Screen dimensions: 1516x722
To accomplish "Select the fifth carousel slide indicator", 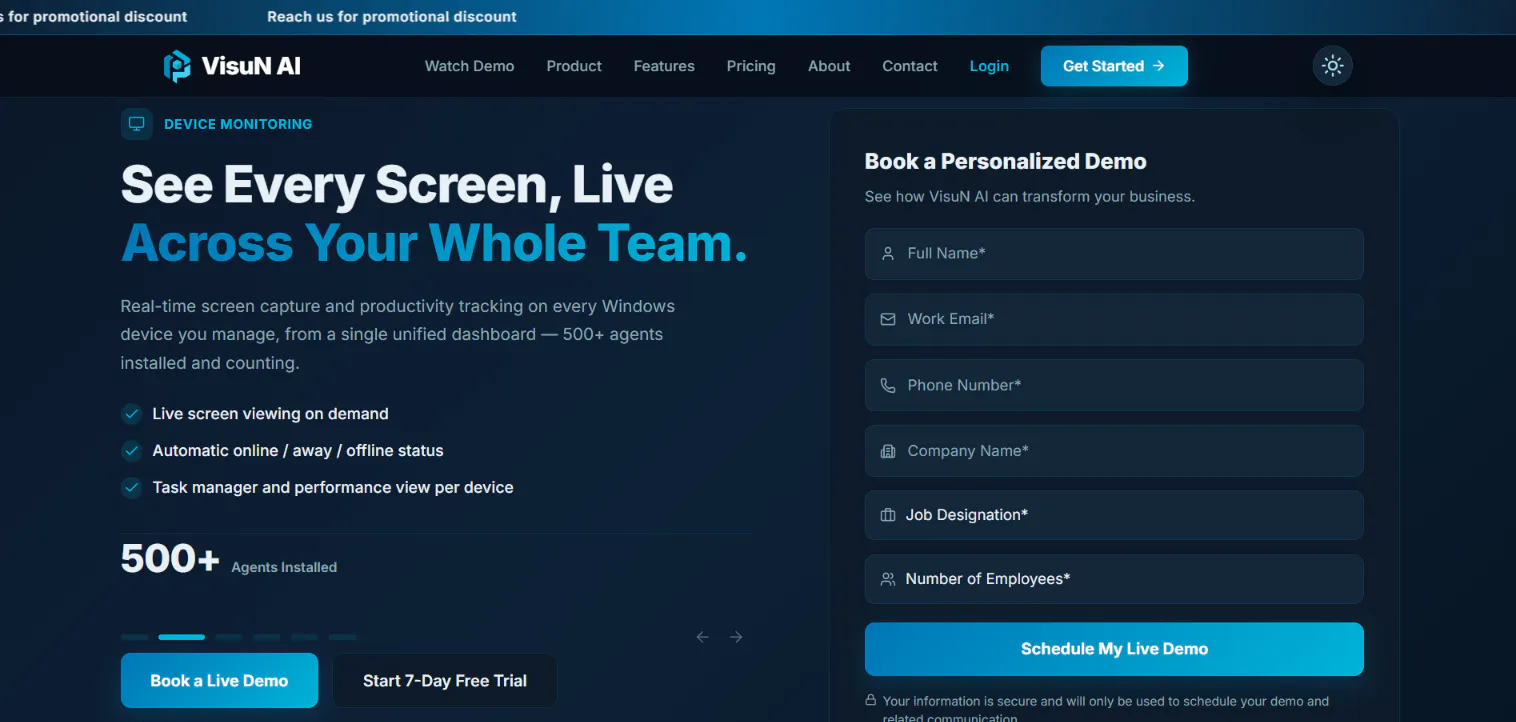I will coord(305,637).
